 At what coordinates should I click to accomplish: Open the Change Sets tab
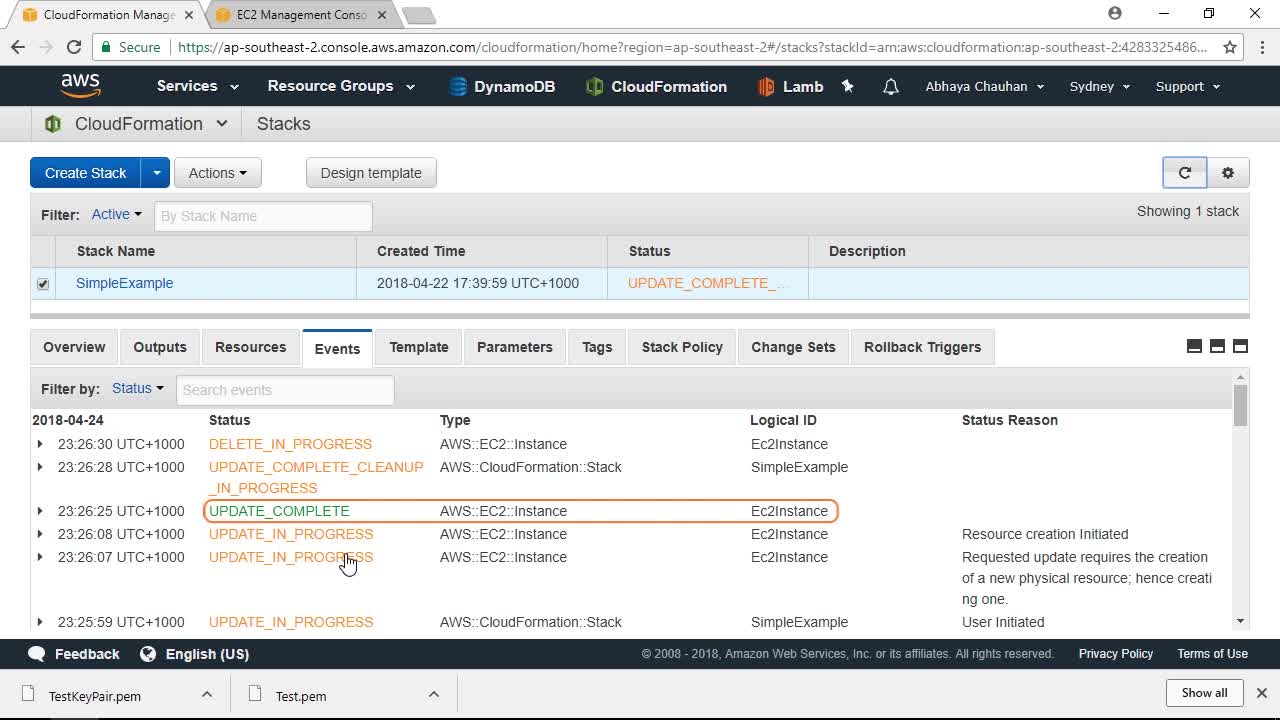click(794, 347)
